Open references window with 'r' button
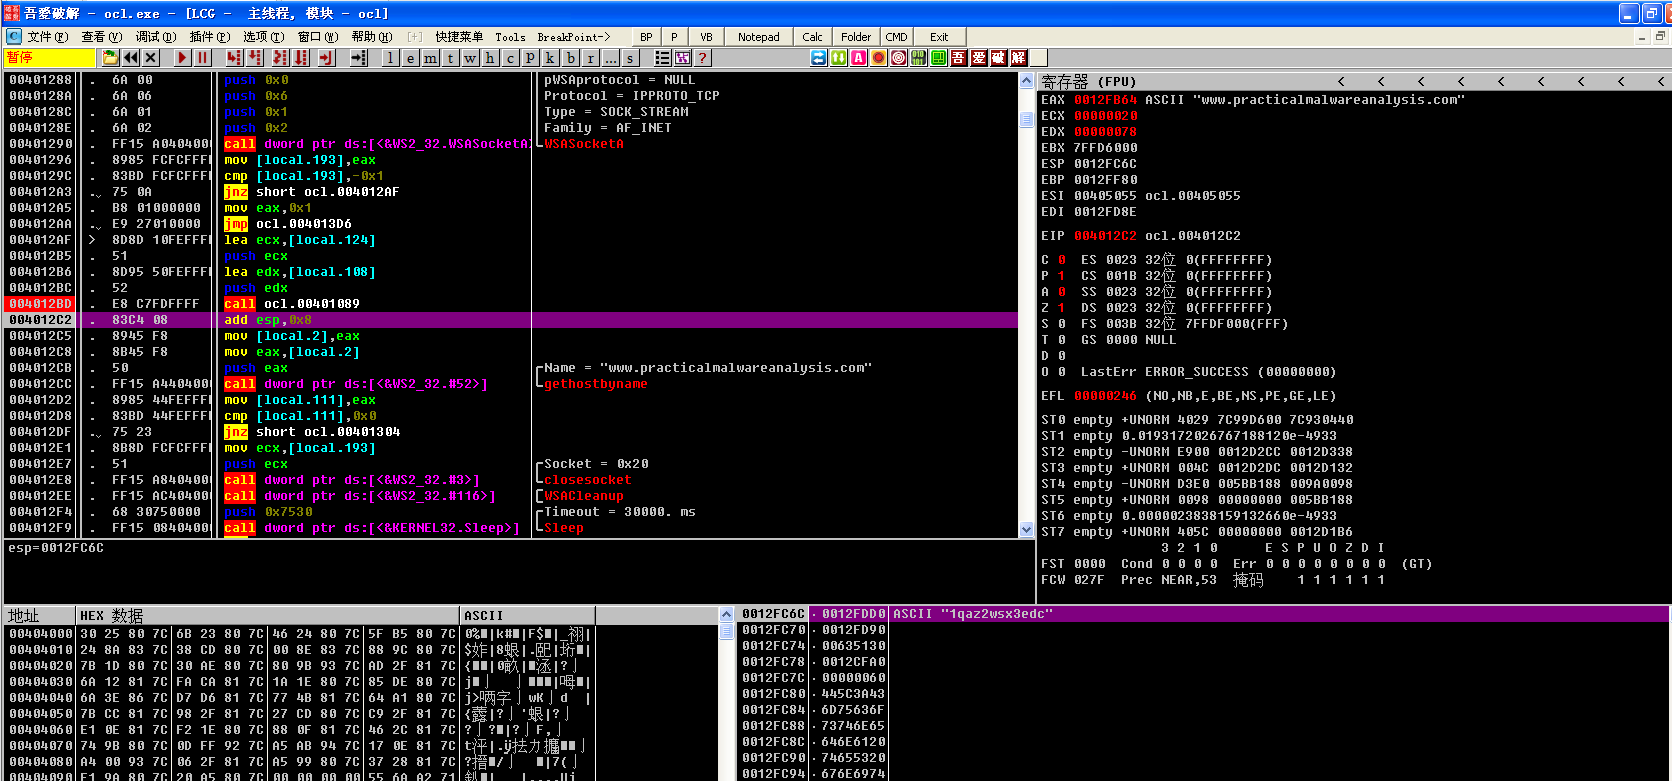 pyautogui.click(x=590, y=58)
